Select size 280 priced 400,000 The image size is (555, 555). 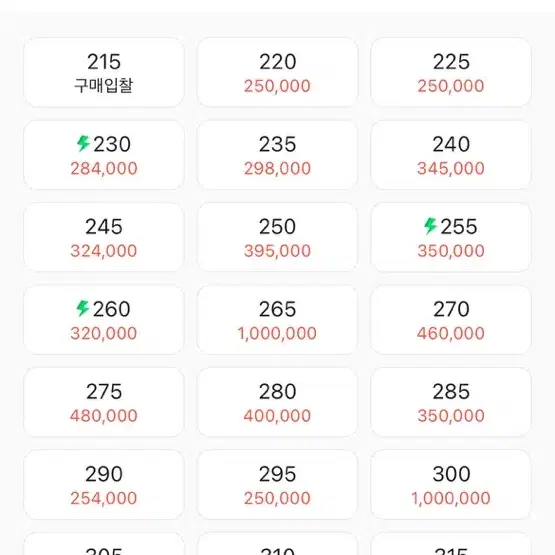click(277, 402)
